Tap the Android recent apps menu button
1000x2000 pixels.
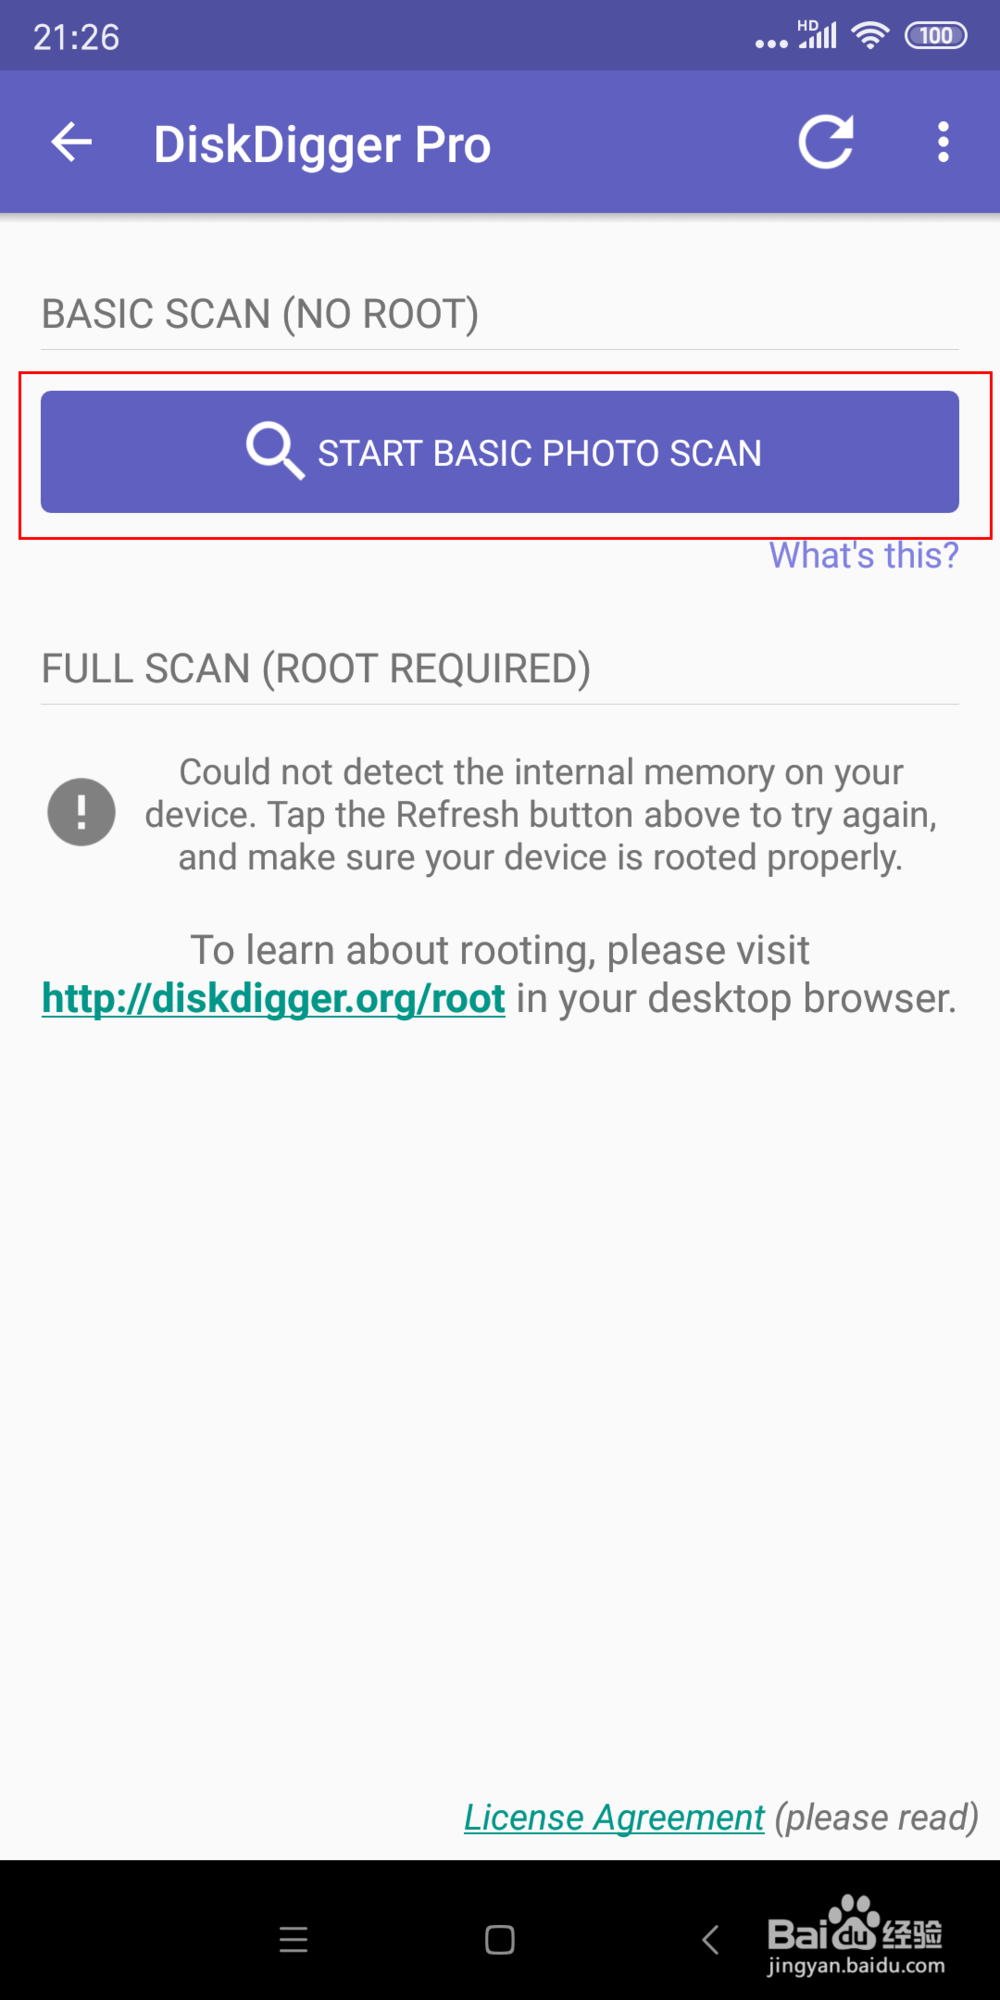(x=293, y=1940)
